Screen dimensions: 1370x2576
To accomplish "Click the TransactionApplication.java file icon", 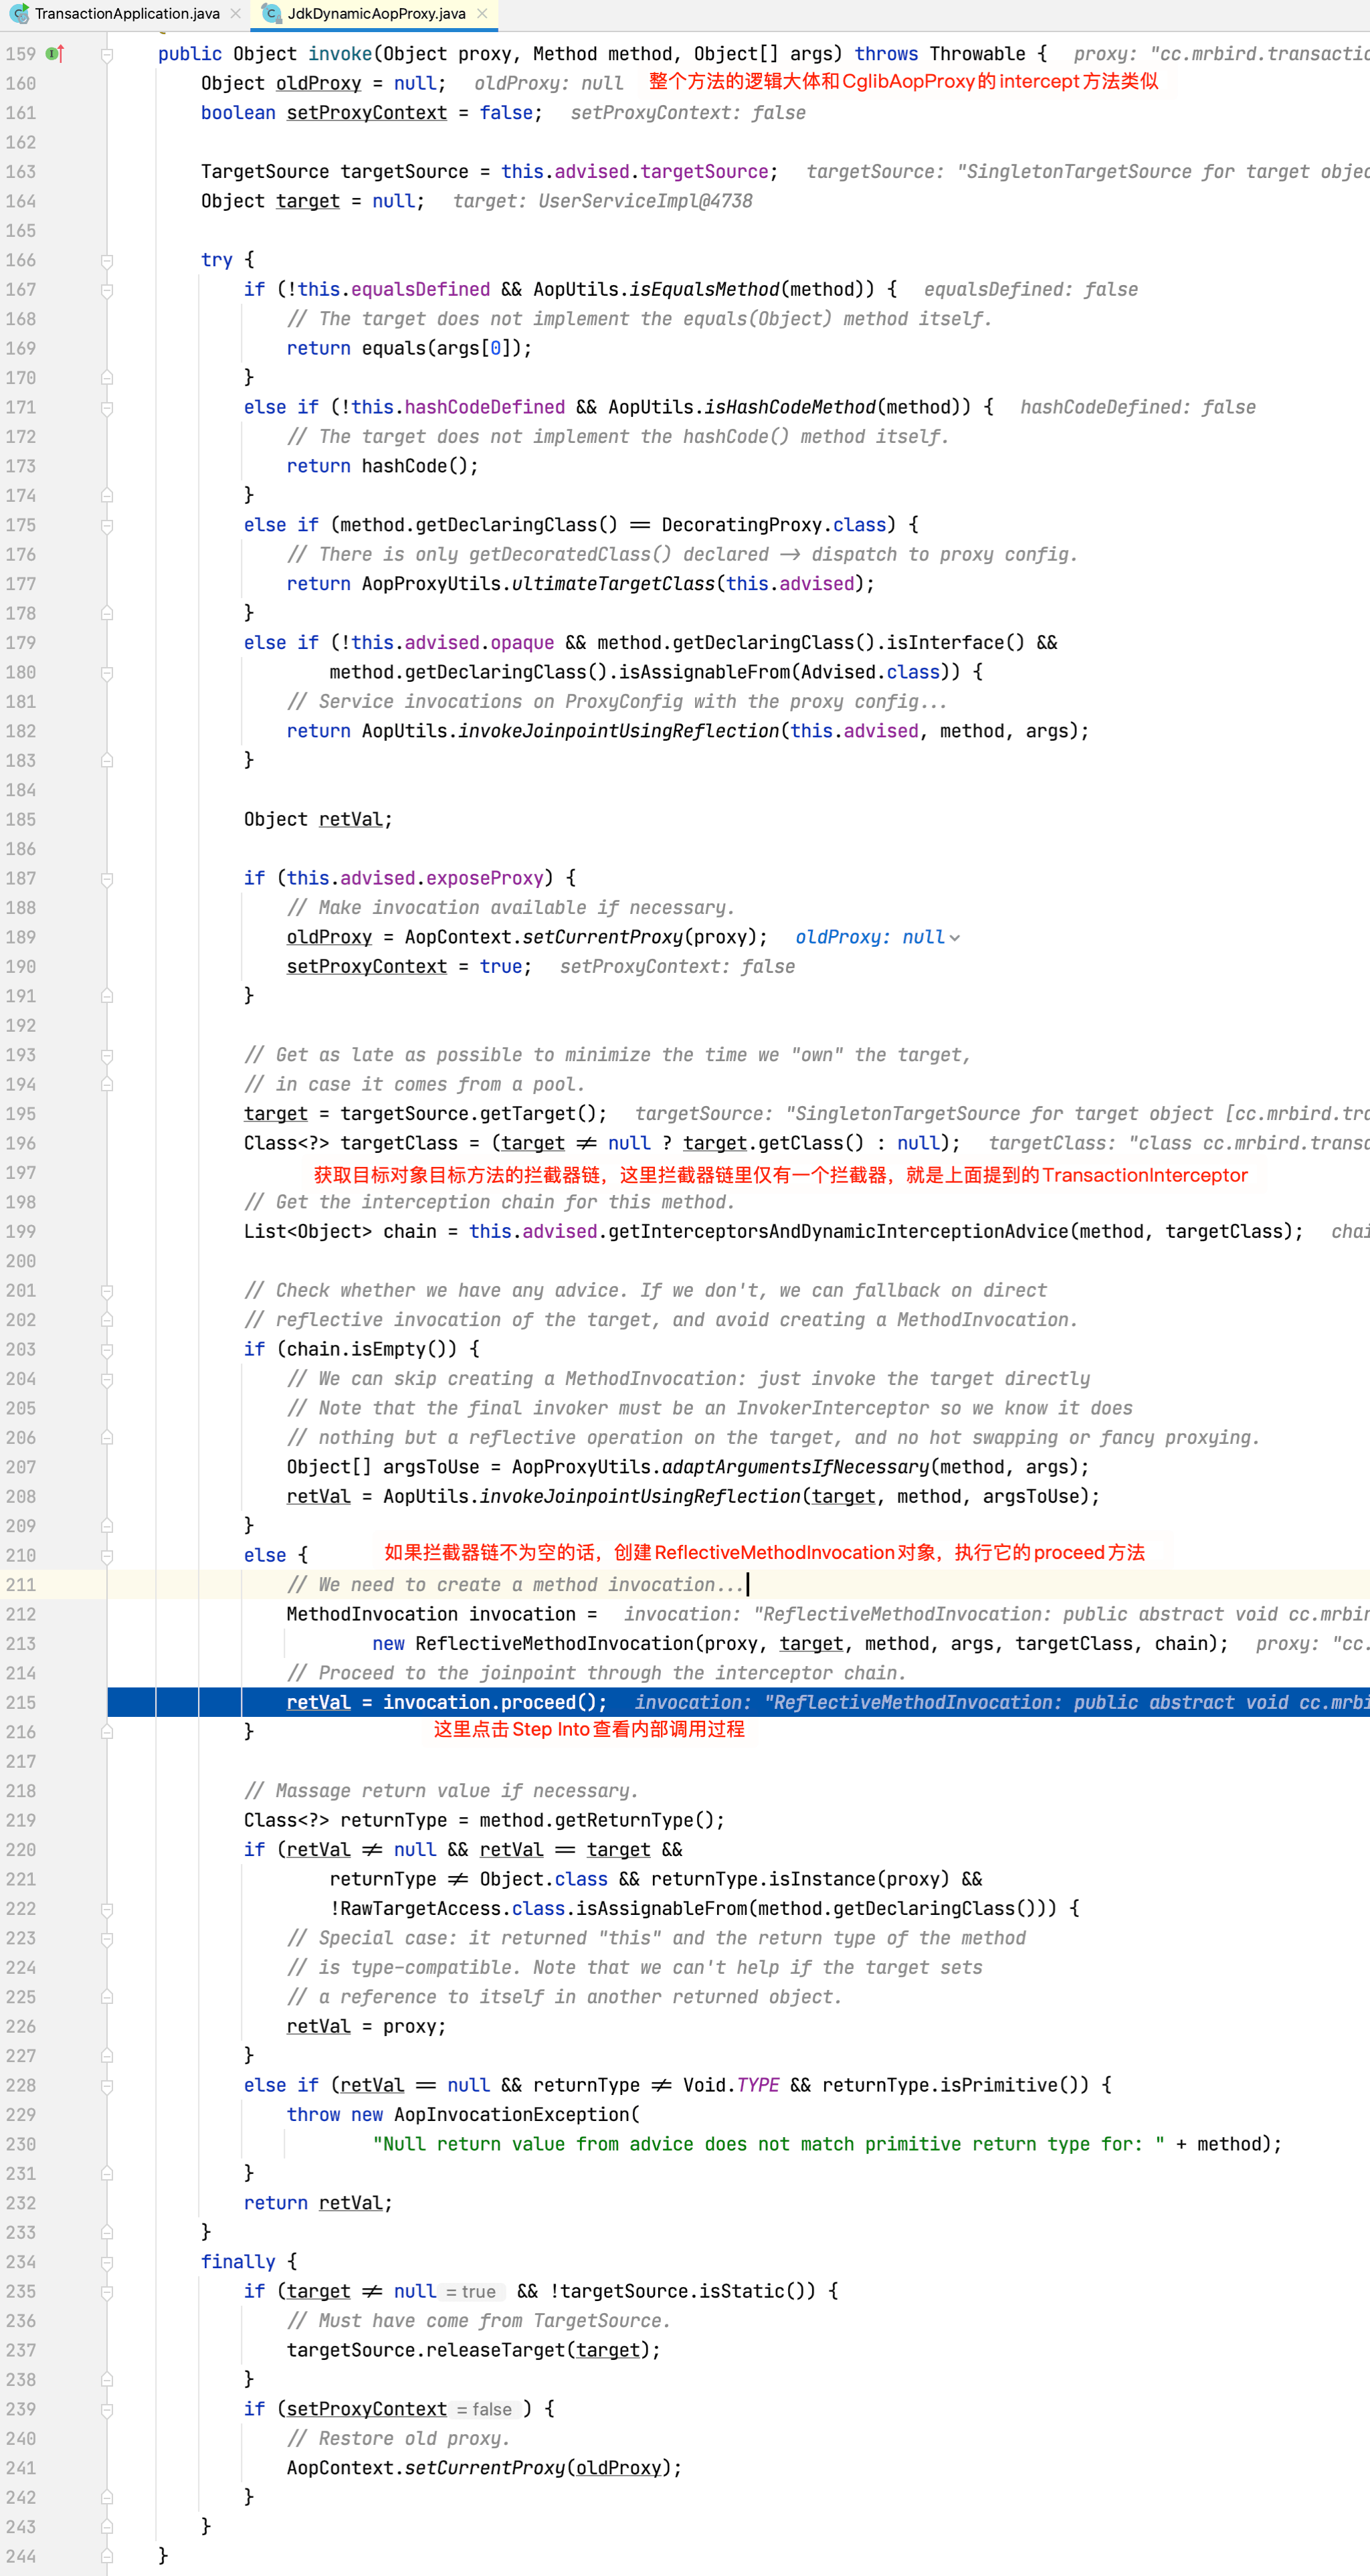I will coord(19,14).
